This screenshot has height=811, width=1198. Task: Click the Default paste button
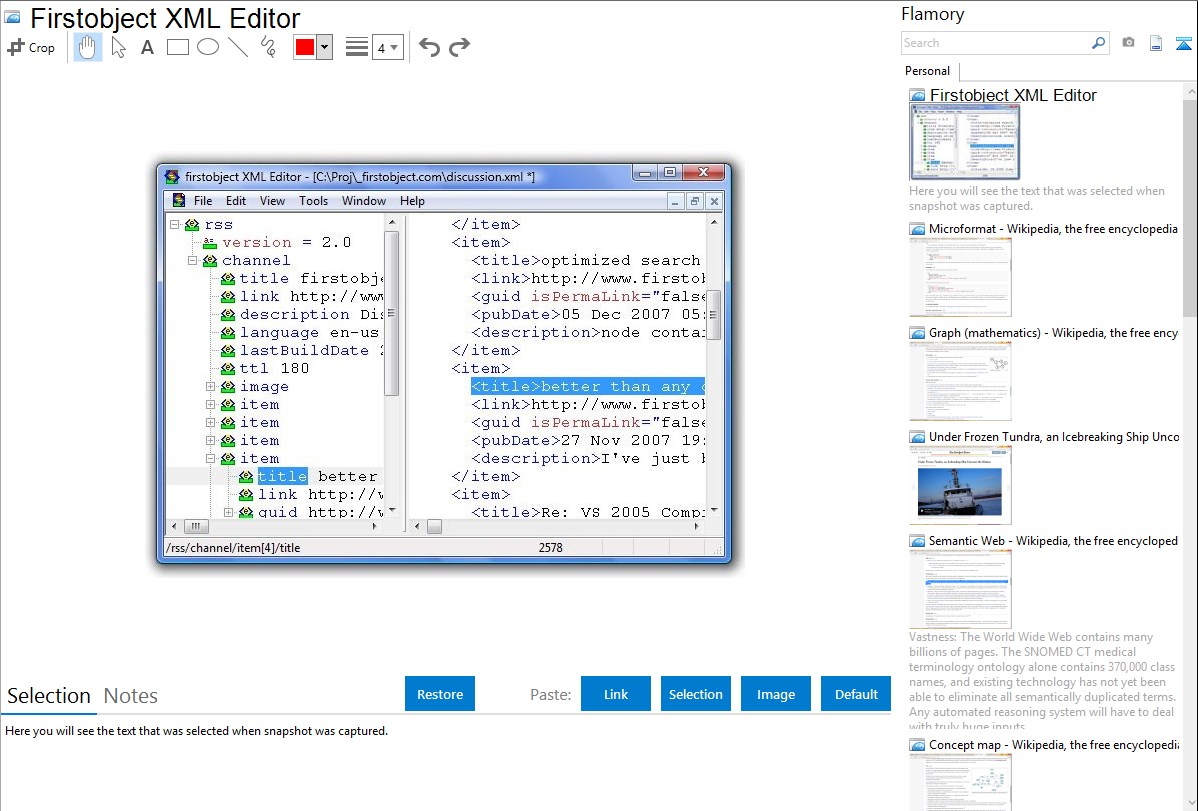(856, 694)
